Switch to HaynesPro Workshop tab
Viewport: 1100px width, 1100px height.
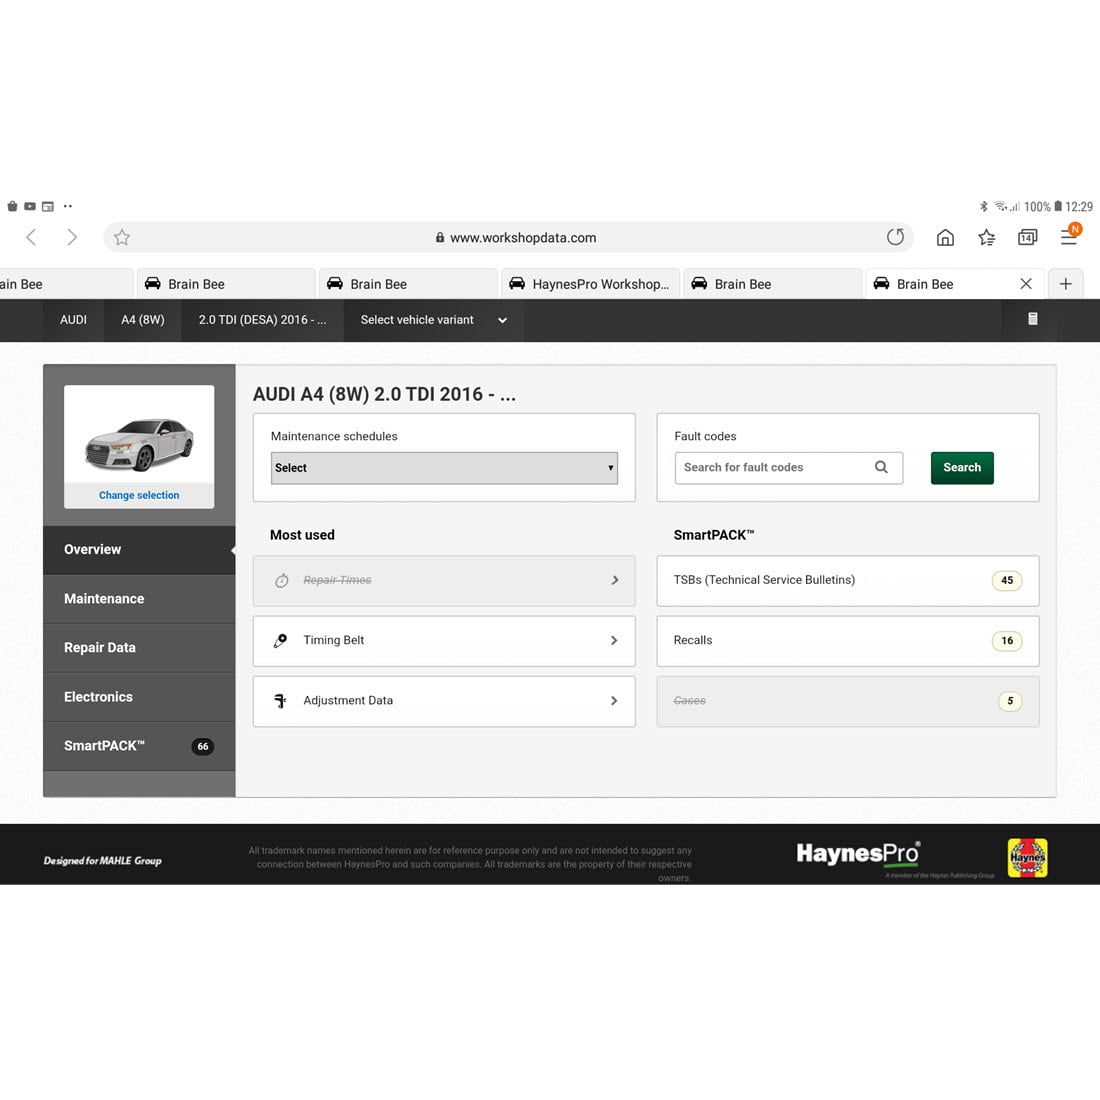[x=591, y=283]
